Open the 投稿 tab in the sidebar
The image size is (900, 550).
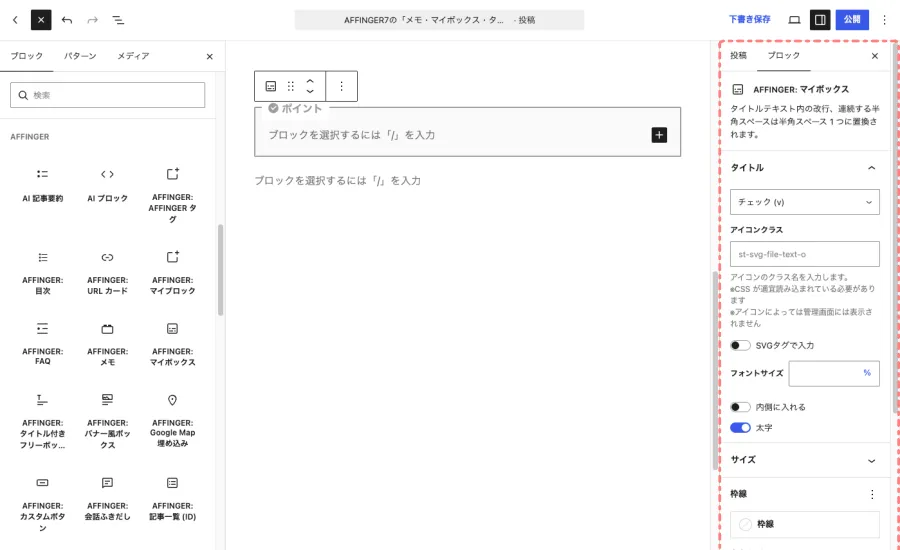point(738,56)
